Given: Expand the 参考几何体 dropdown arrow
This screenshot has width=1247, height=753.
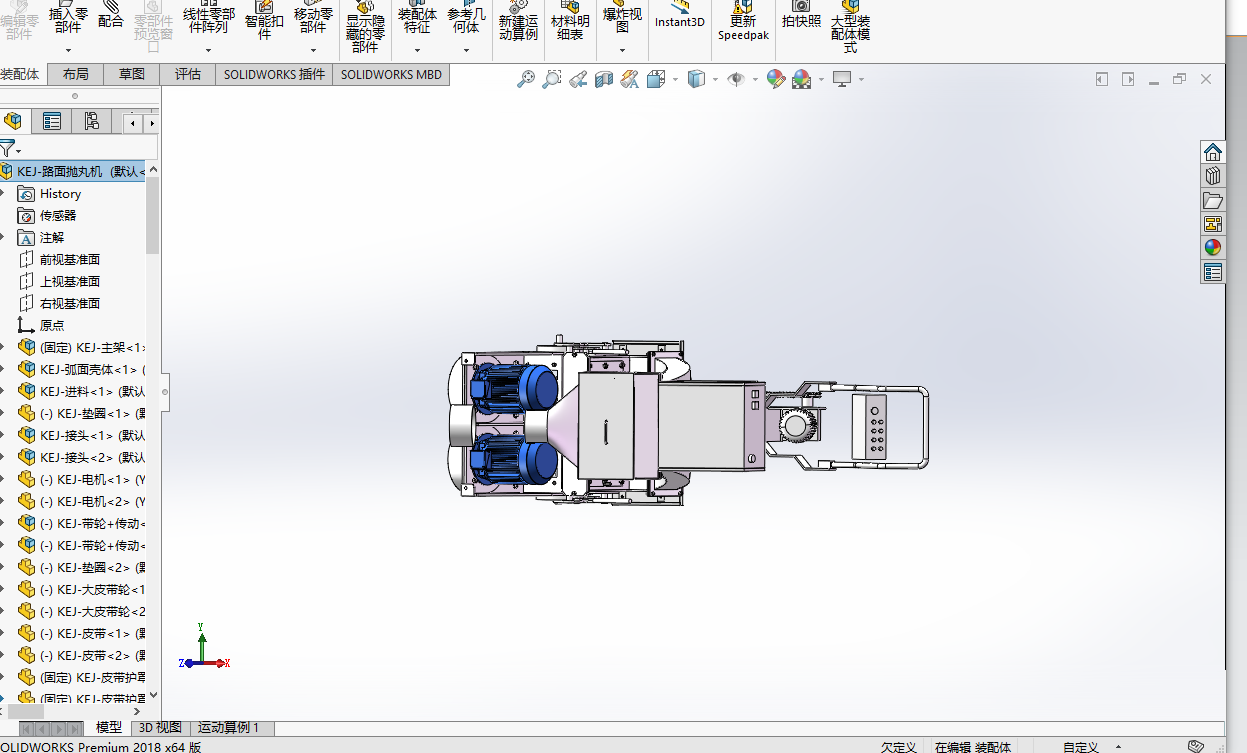Looking at the screenshot, I should click(466, 50).
